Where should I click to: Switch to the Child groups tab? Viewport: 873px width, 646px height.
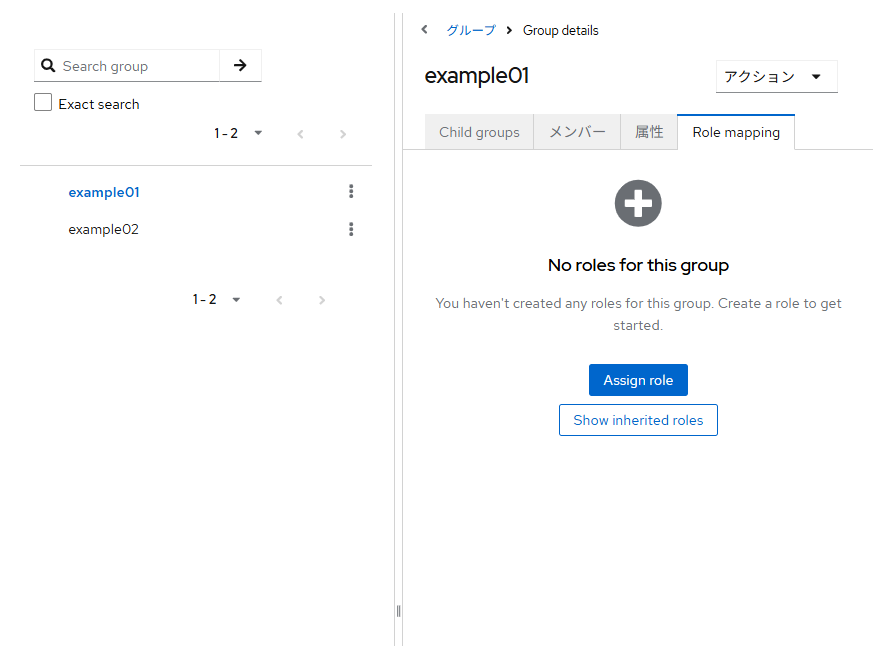pyautogui.click(x=479, y=132)
